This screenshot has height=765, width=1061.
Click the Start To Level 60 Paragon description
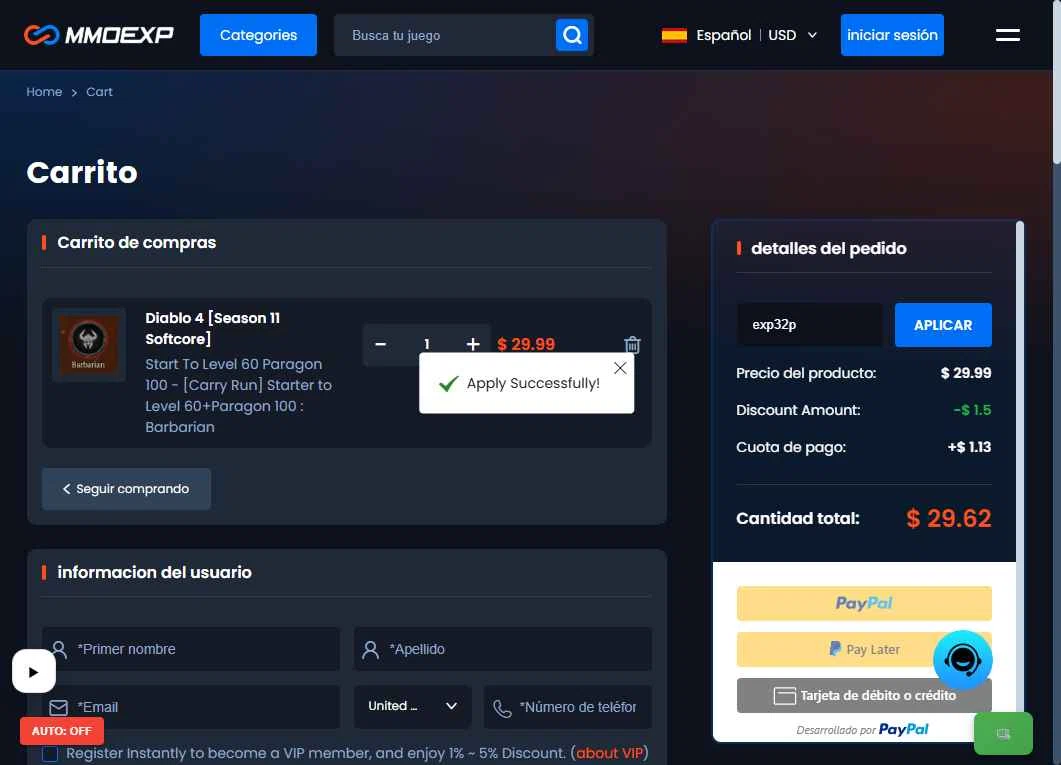(x=238, y=396)
